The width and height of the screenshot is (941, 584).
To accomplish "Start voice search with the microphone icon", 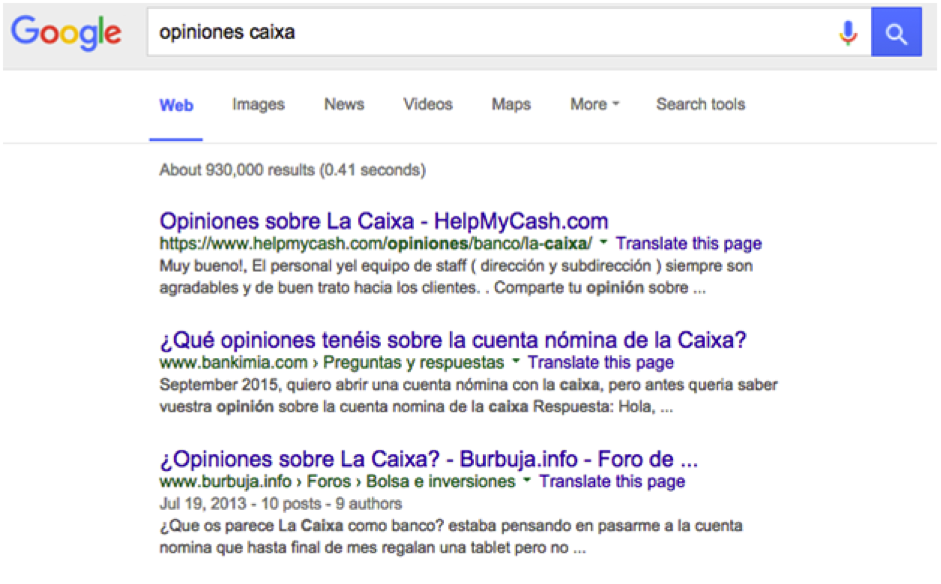I will click(847, 33).
